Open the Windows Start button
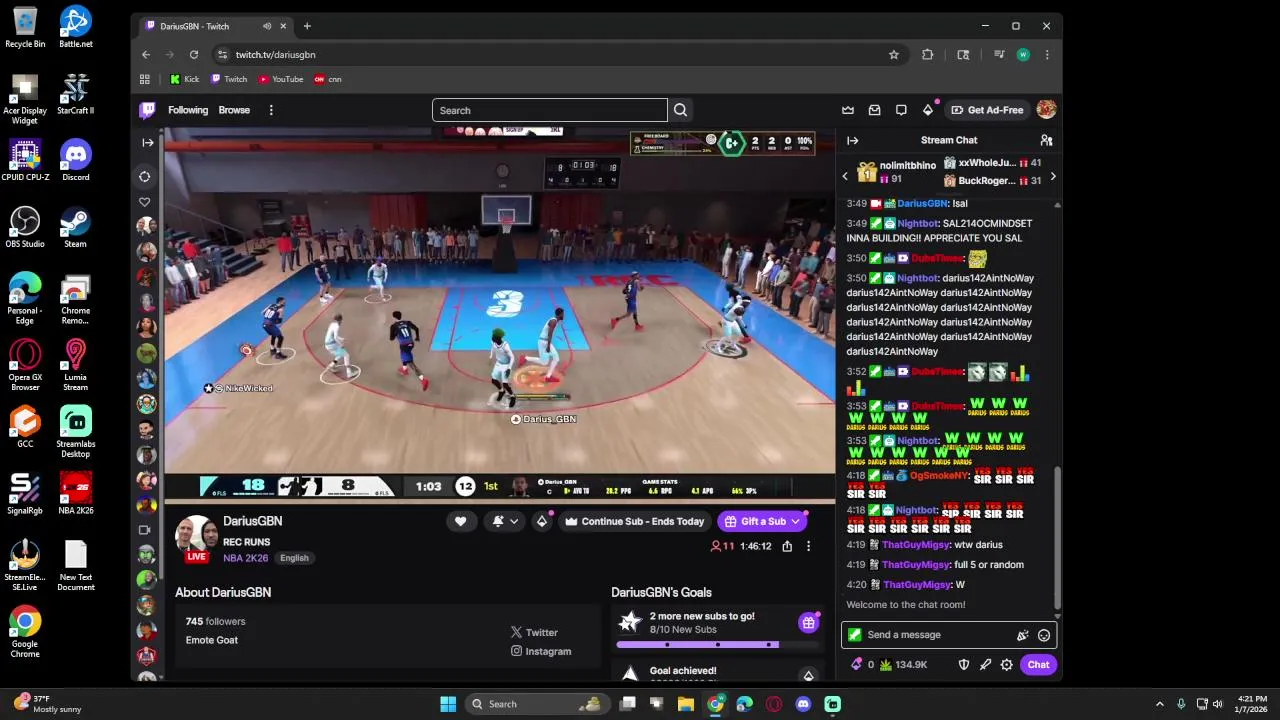 (x=448, y=704)
